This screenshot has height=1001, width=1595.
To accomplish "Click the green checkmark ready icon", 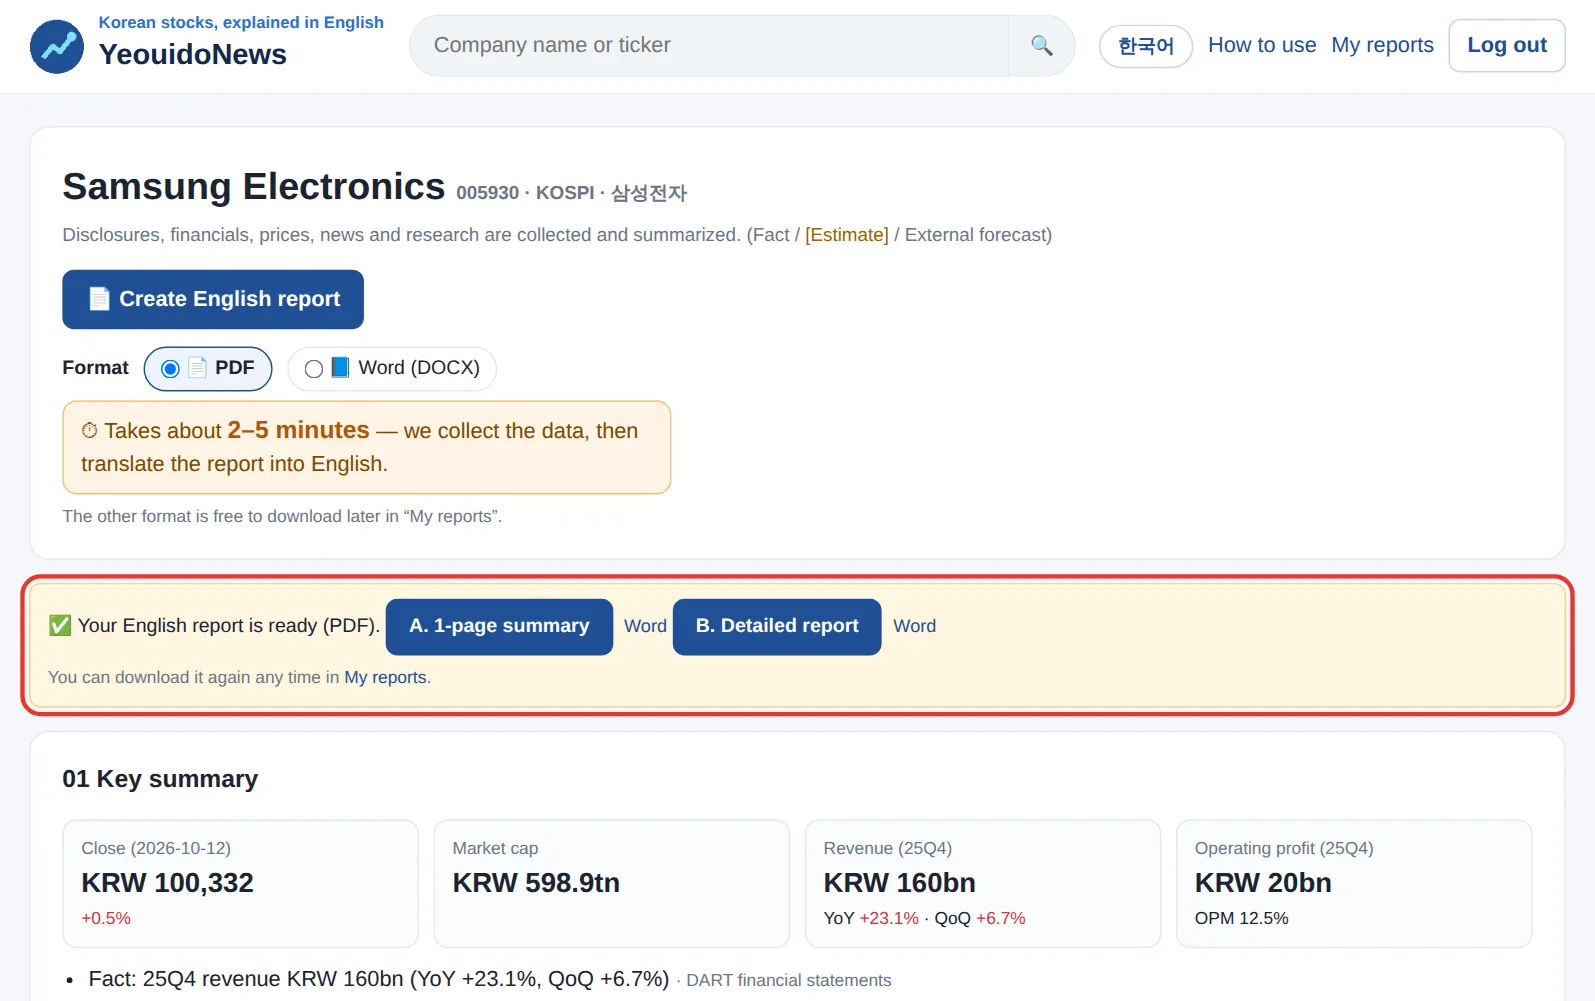I will coord(60,626).
